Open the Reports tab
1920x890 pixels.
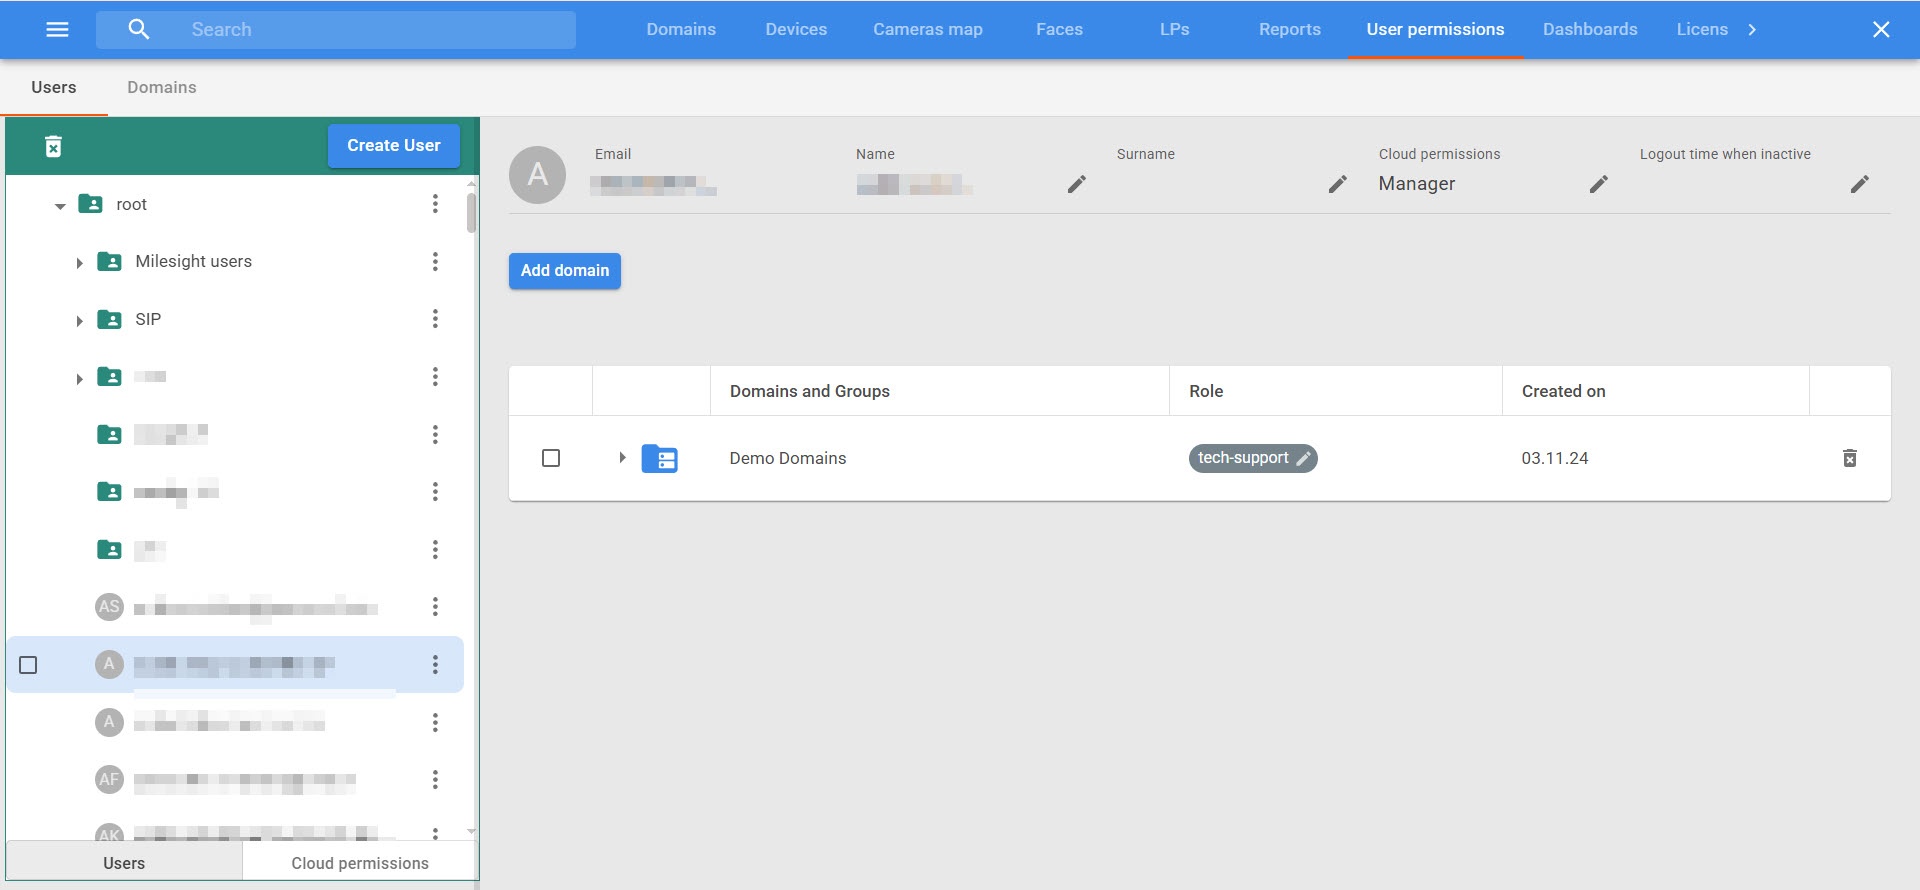click(x=1290, y=30)
